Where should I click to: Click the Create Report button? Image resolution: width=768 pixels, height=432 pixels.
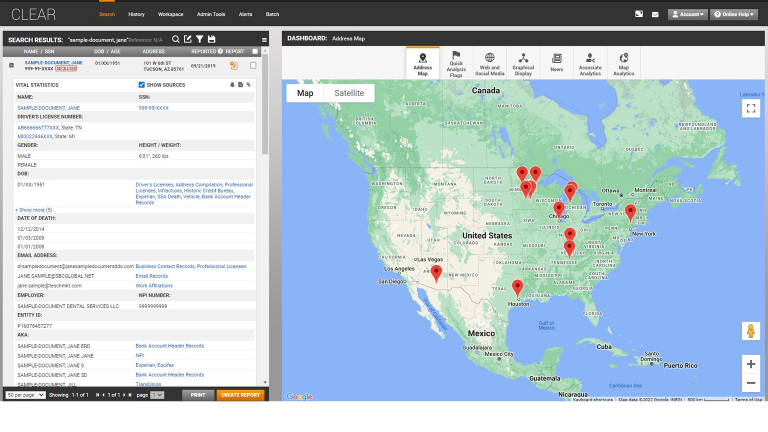[x=240, y=395]
